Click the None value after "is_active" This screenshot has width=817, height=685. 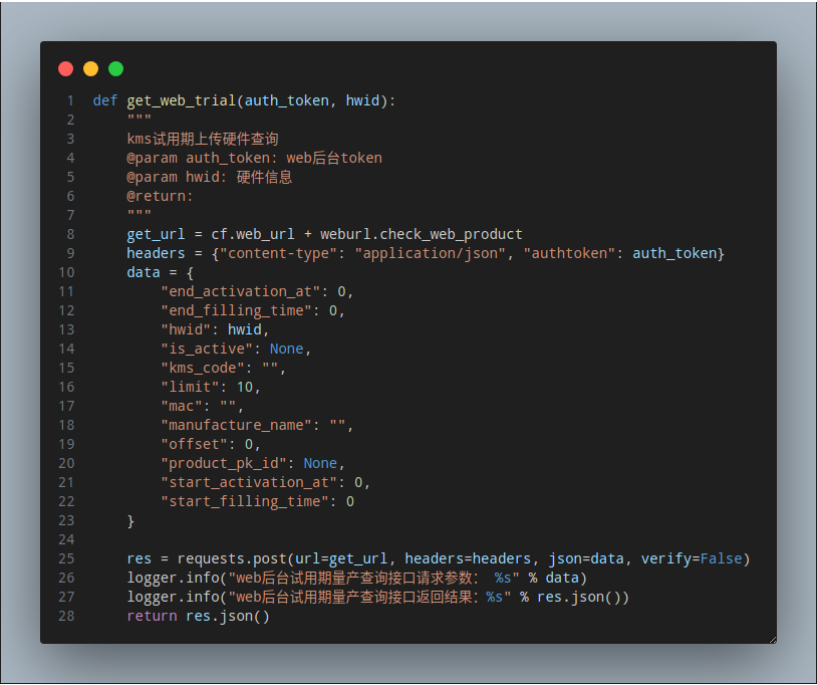(286, 349)
